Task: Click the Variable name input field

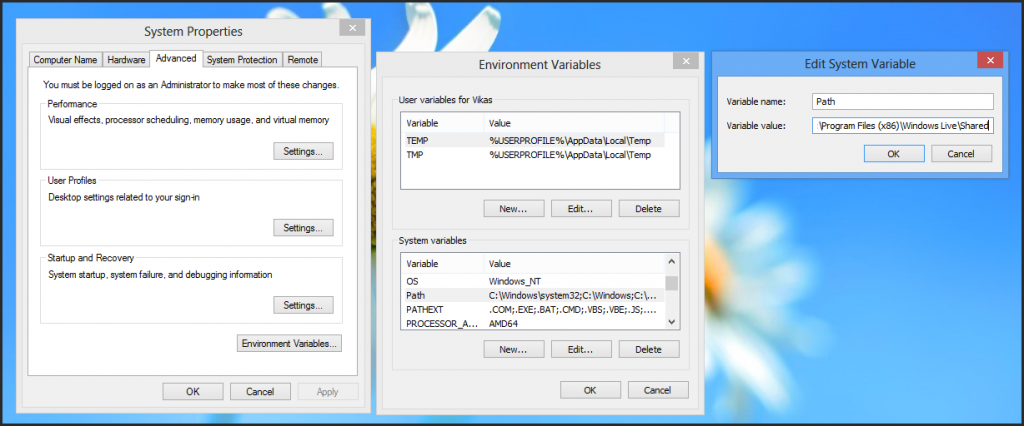Action: (902, 101)
